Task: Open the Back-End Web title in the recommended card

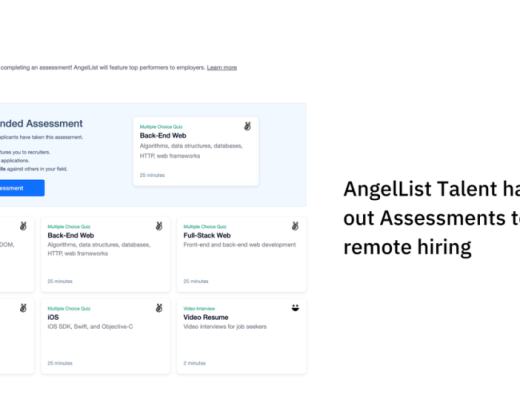Action: (163, 136)
